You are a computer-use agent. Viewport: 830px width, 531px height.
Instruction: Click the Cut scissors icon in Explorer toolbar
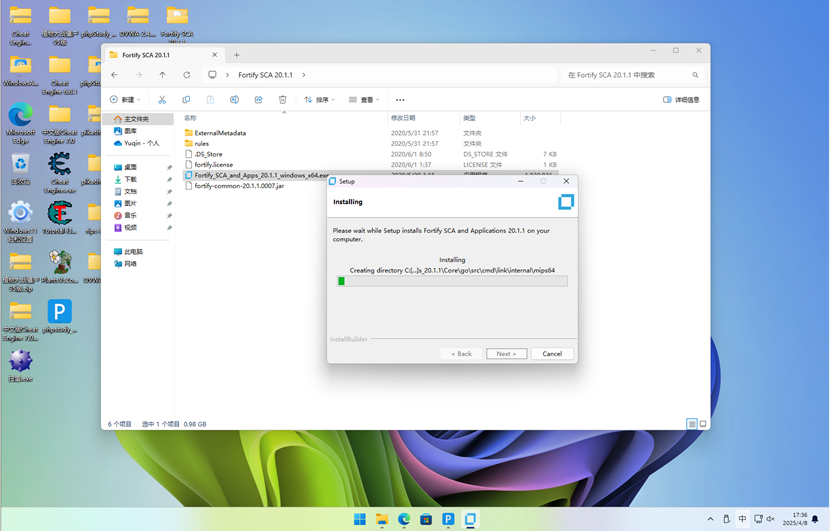click(x=162, y=100)
